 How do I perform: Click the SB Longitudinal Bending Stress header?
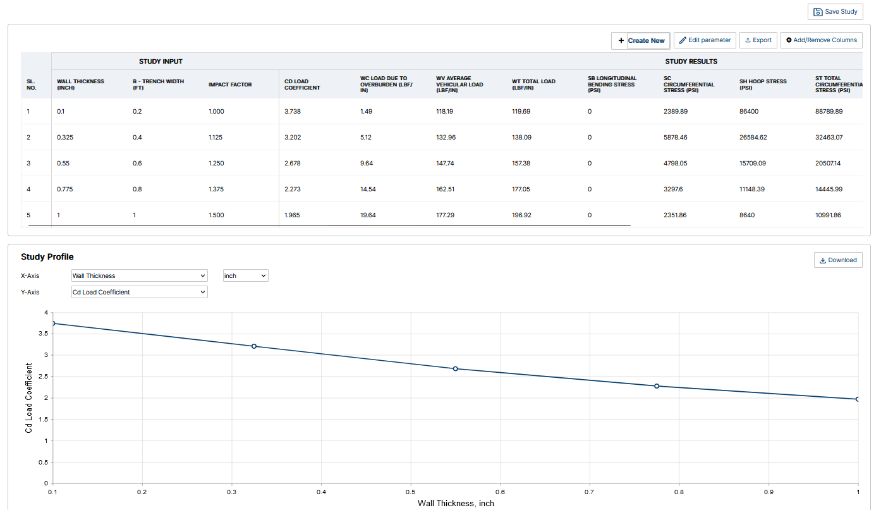click(x=612, y=84)
